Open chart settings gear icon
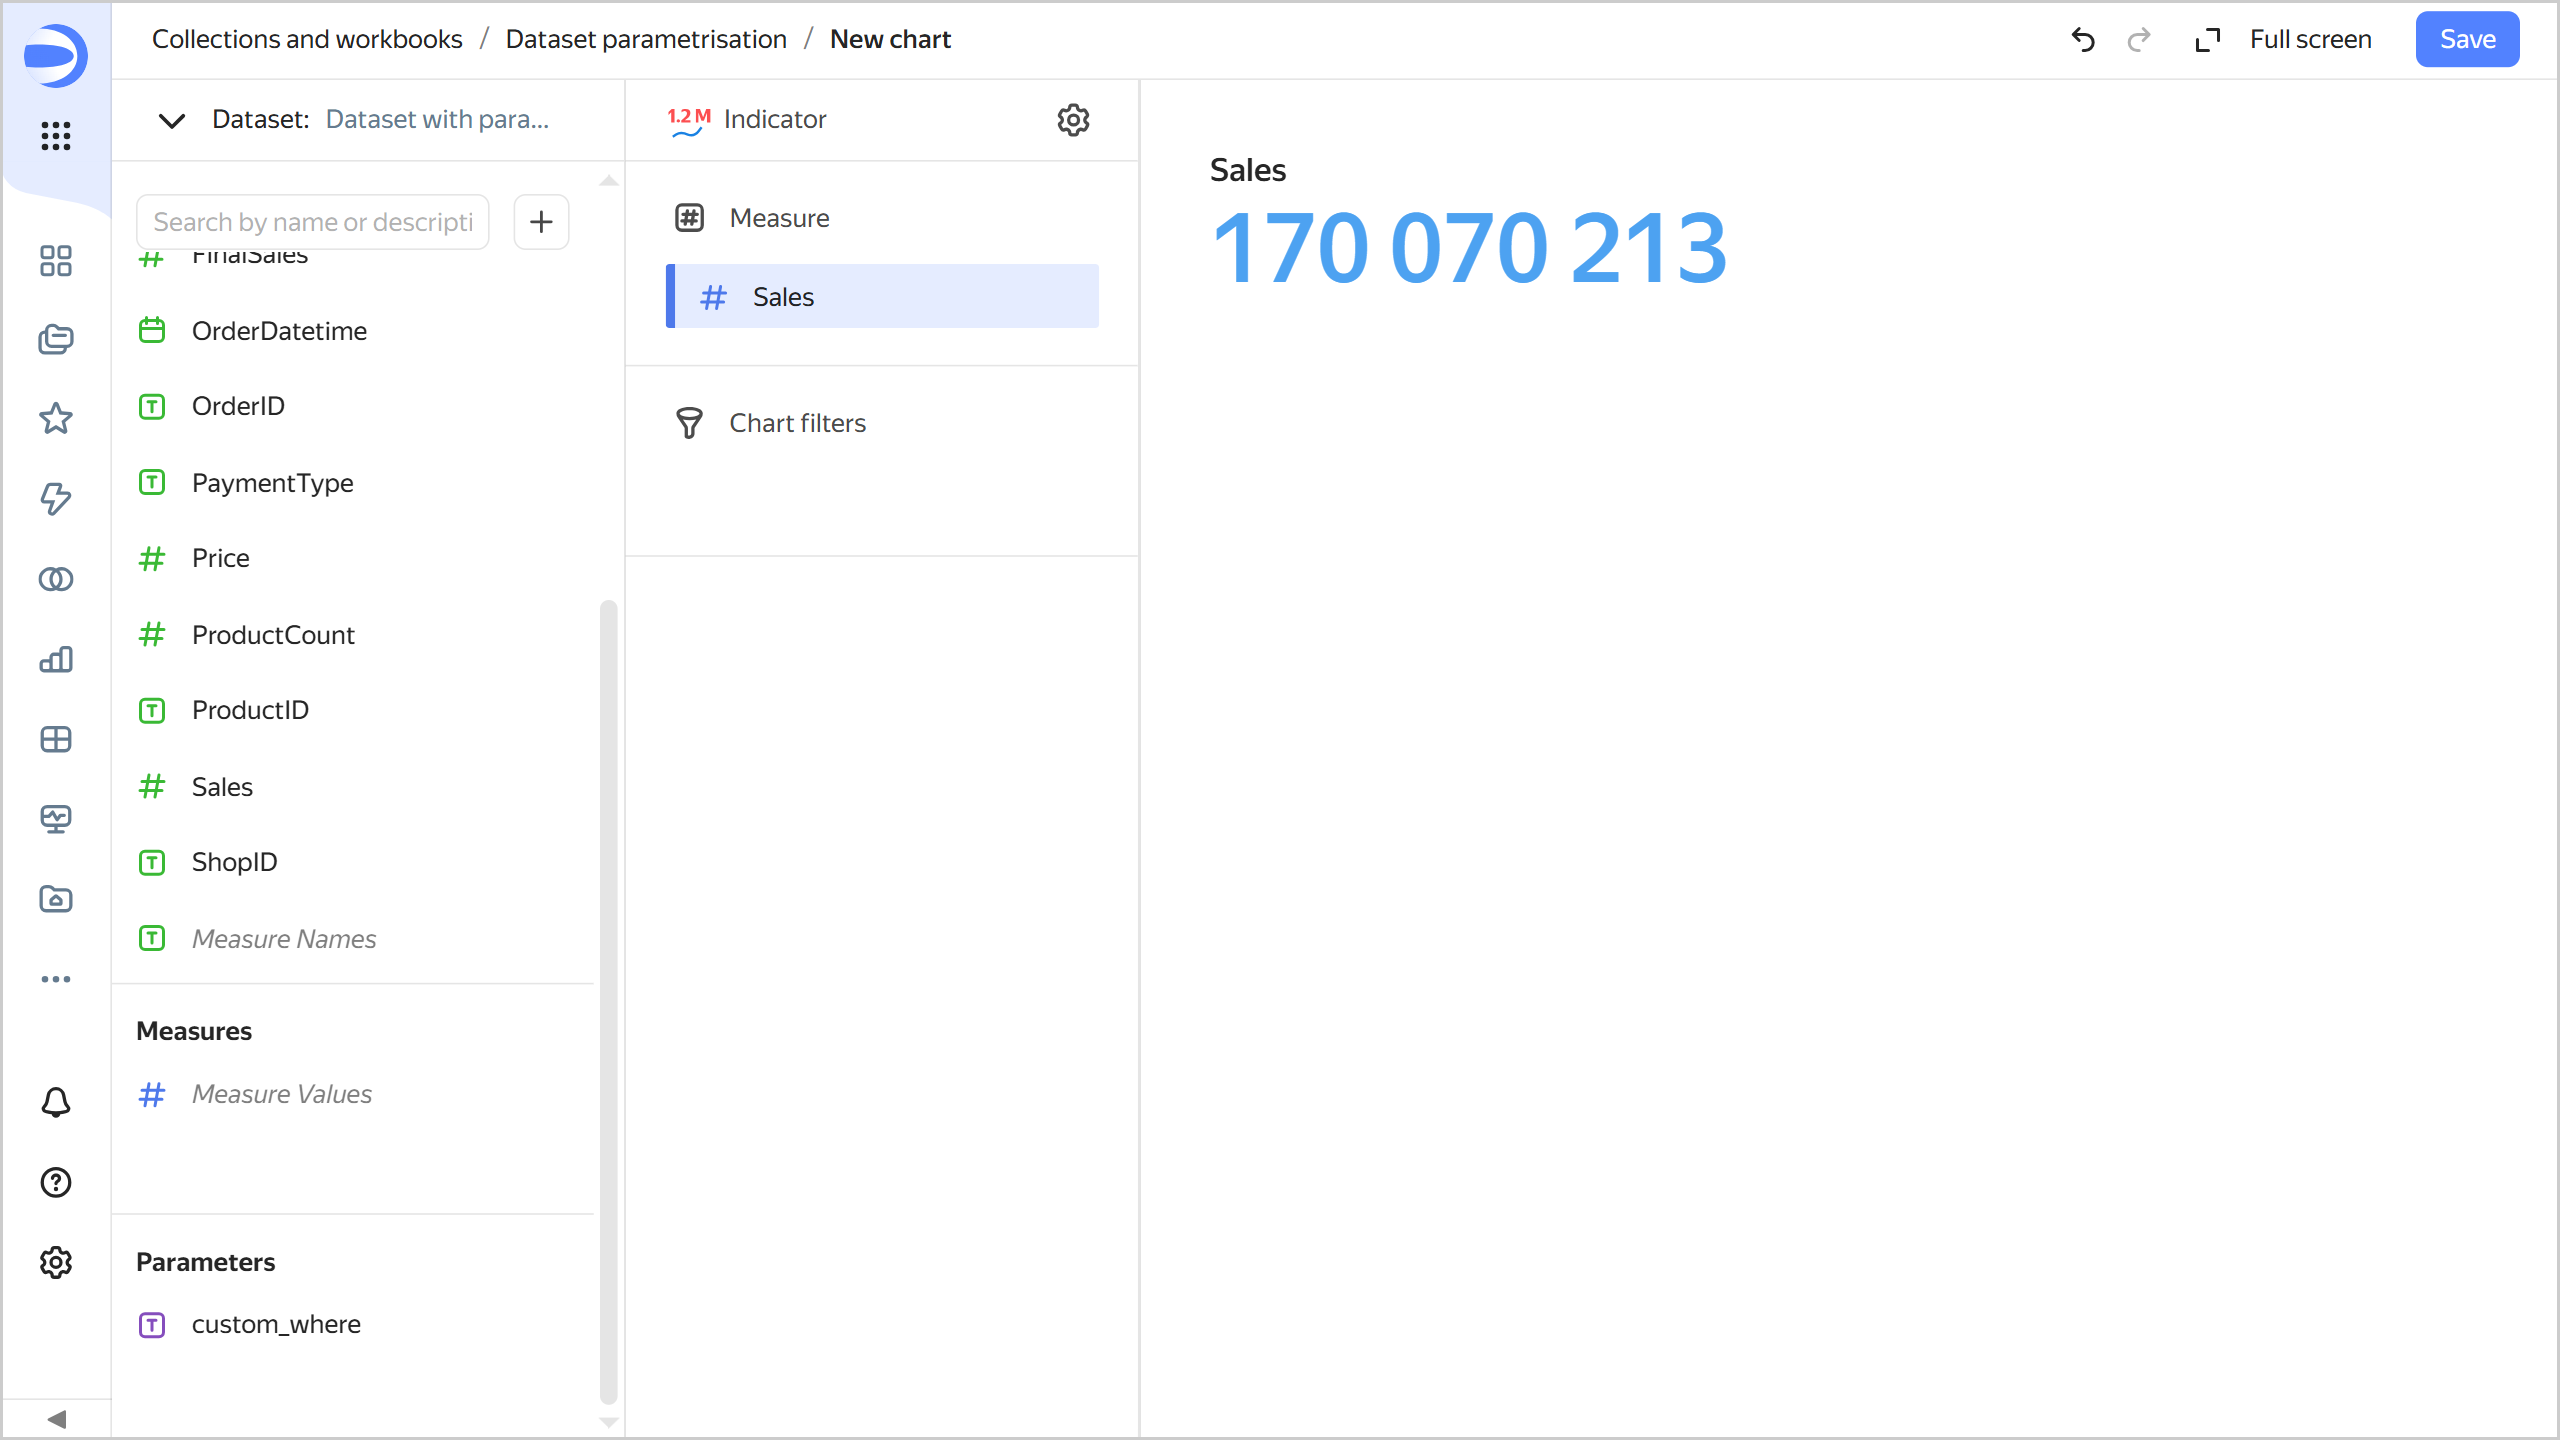Screen dimensions: 2560x1440 click(x=1073, y=120)
